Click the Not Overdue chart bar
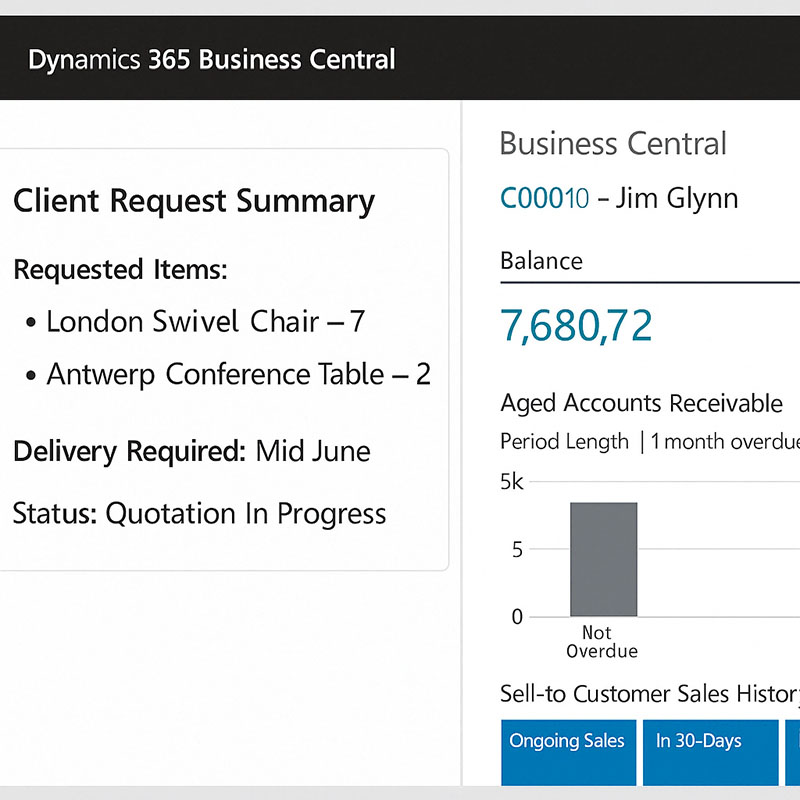Viewport: 800px width, 800px height. (604, 559)
